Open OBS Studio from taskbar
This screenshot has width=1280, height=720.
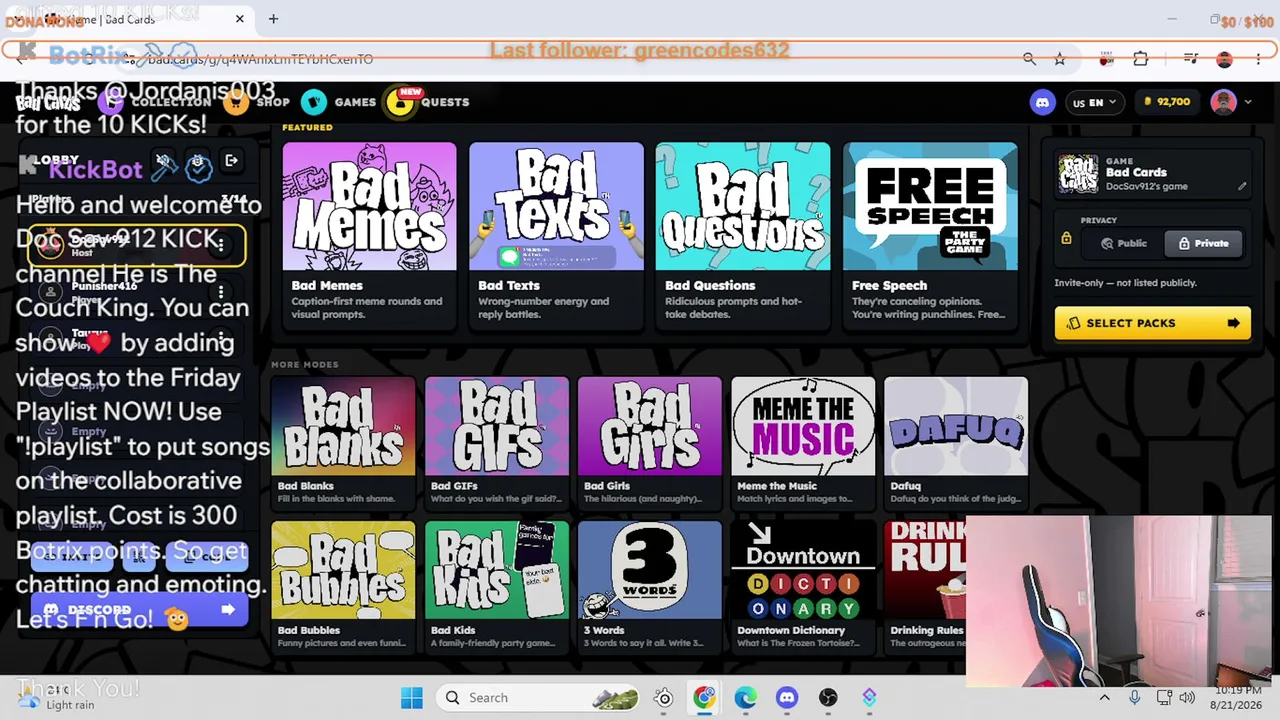coord(828,697)
